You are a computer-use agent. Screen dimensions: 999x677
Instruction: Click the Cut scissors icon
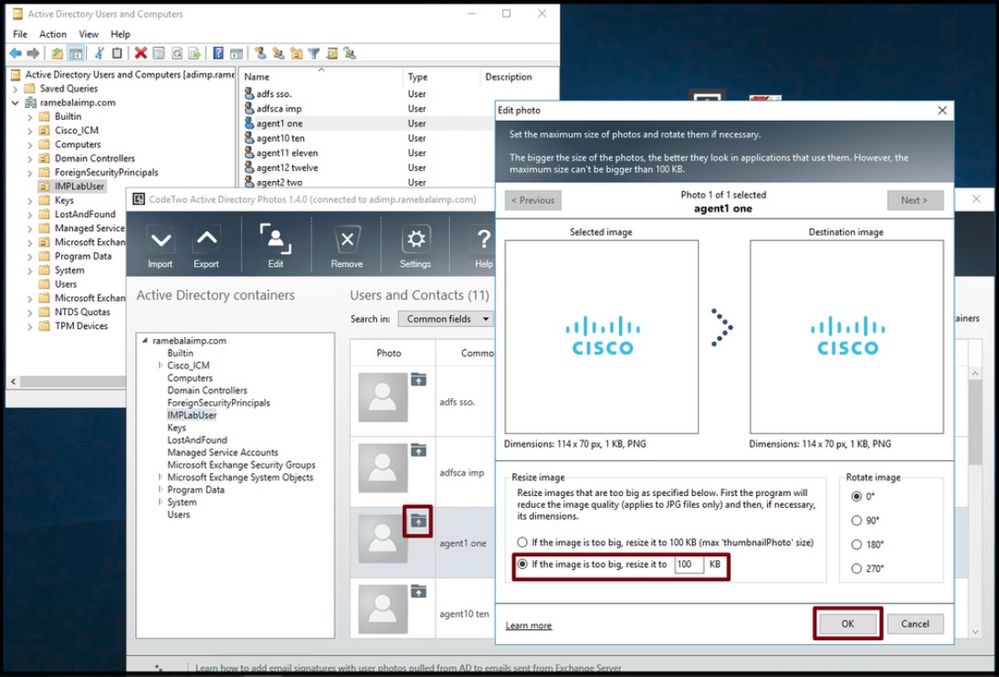pos(99,53)
